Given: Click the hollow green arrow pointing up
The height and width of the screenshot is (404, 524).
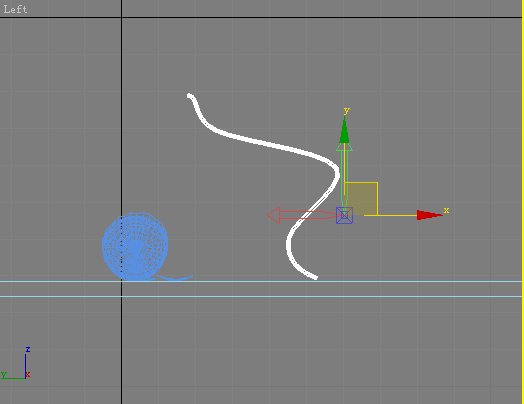Looking at the screenshot, I should click(x=344, y=147).
